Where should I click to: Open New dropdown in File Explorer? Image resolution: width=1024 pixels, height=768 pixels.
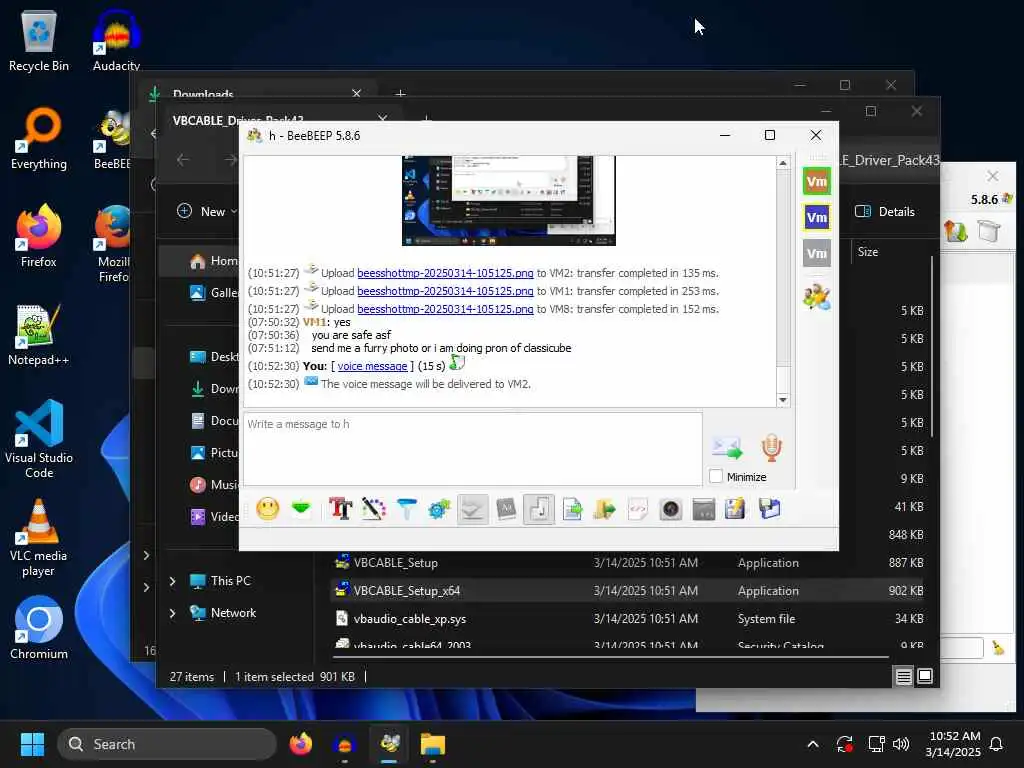coord(207,211)
